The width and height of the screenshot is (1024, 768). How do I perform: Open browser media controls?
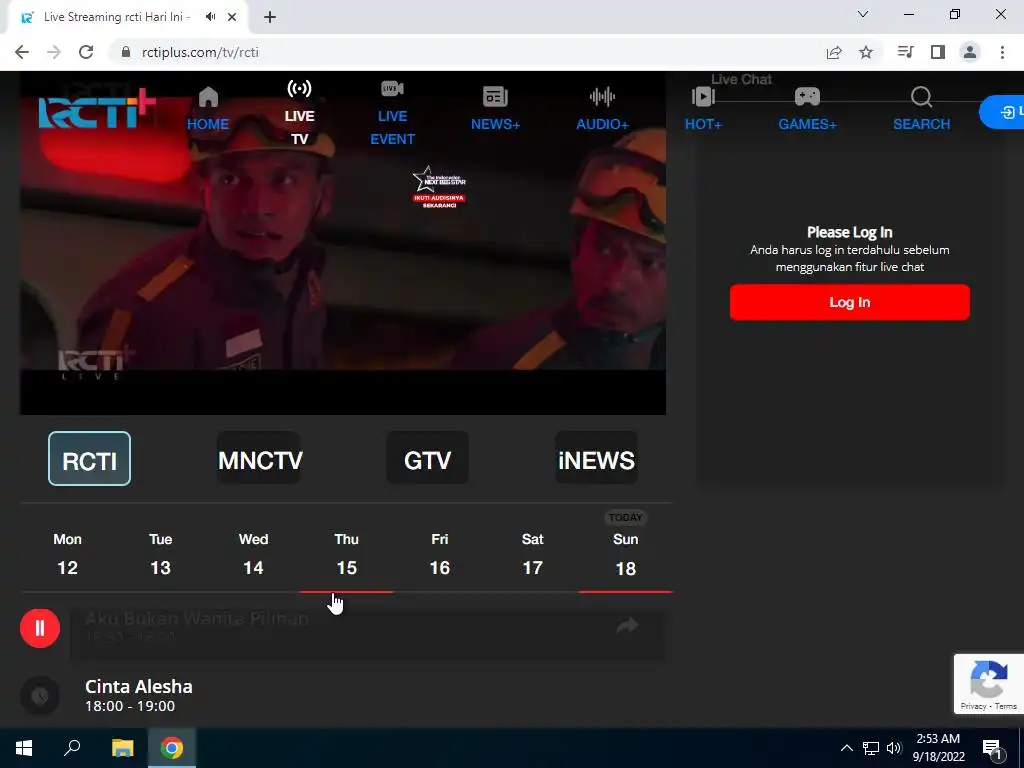pos(905,52)
